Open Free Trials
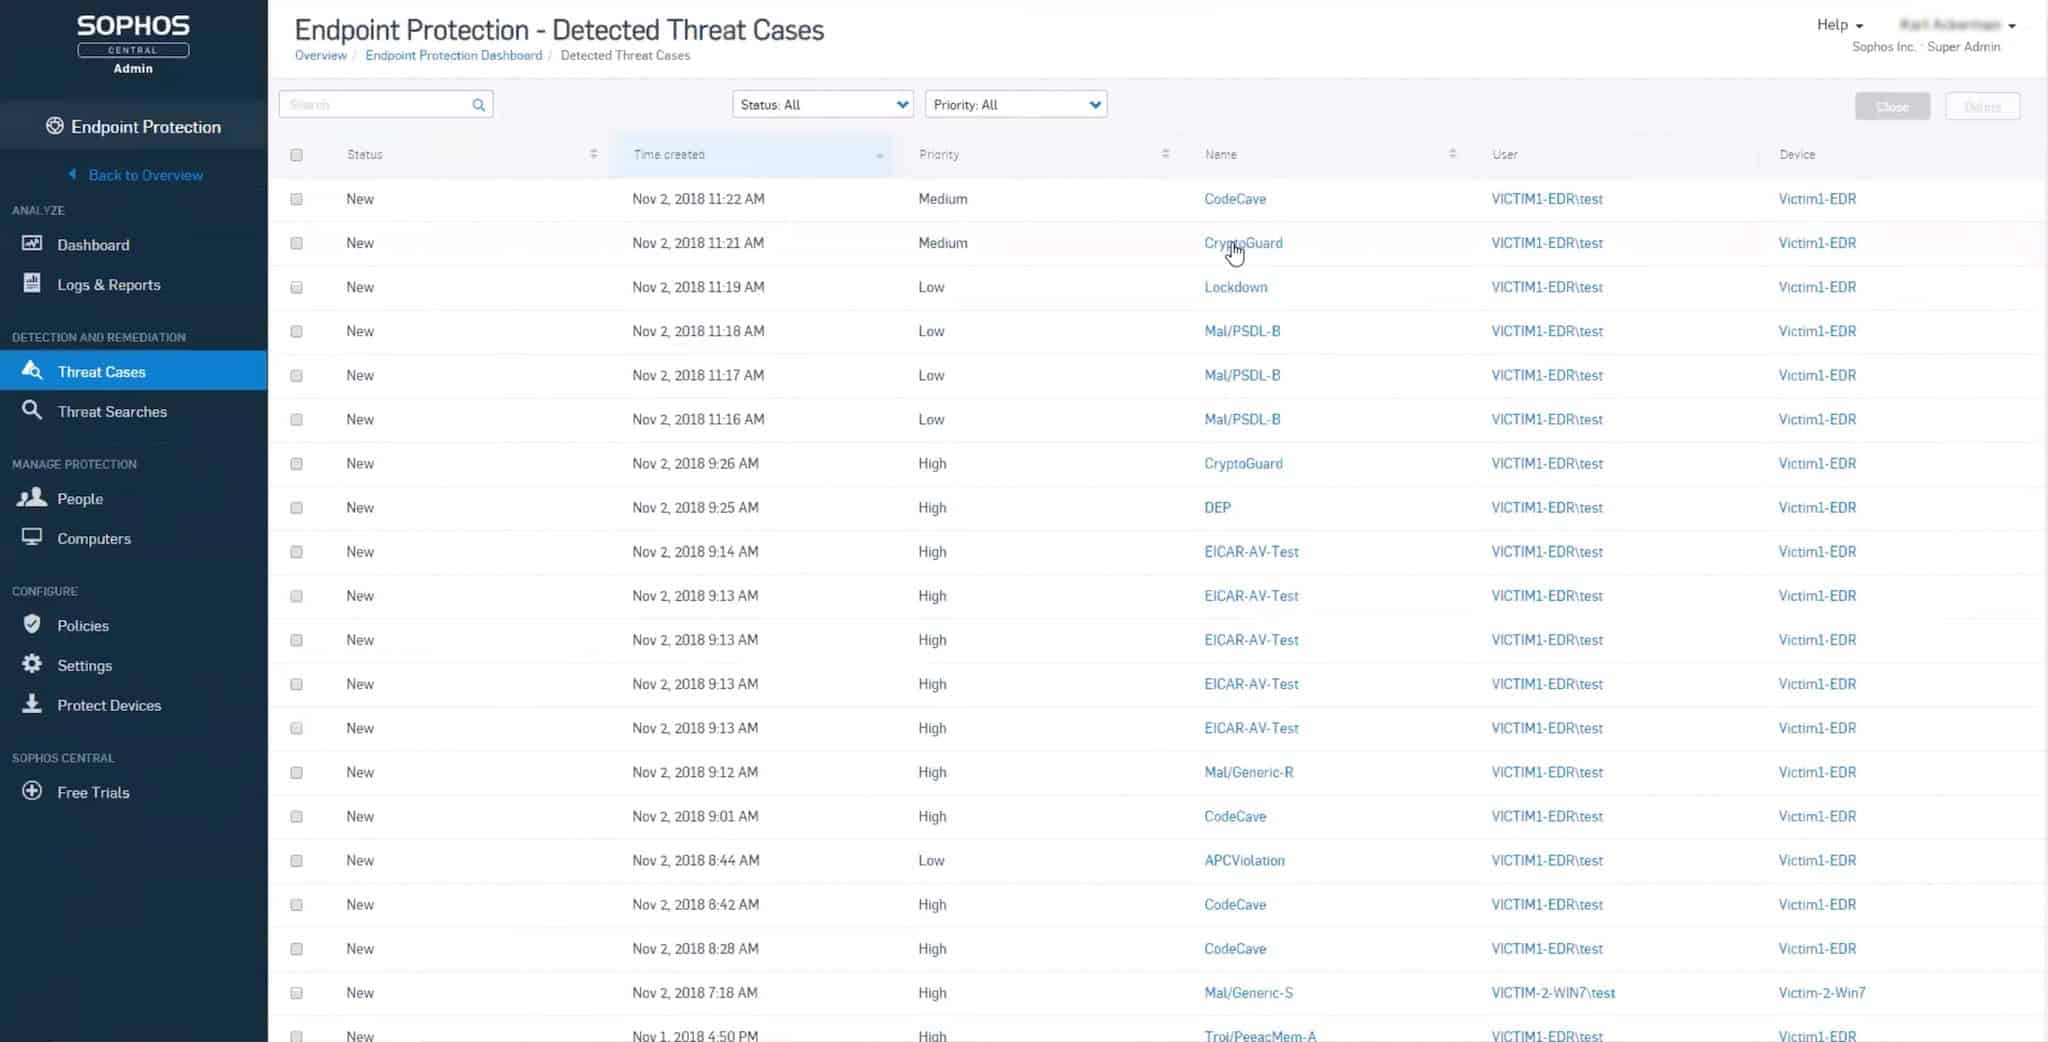The image size is (2048, 1042). (x=93, y=791)
